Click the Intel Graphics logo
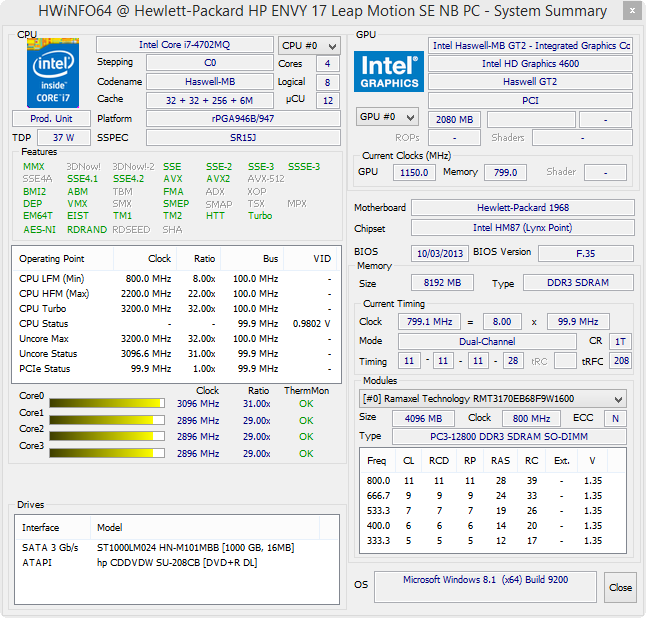 click(389, 72)
